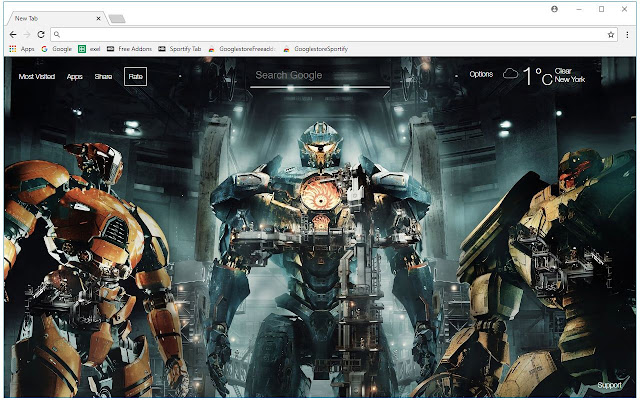Click the cloud weather icon
Screen dimensions: 640x400
[510, 74]
